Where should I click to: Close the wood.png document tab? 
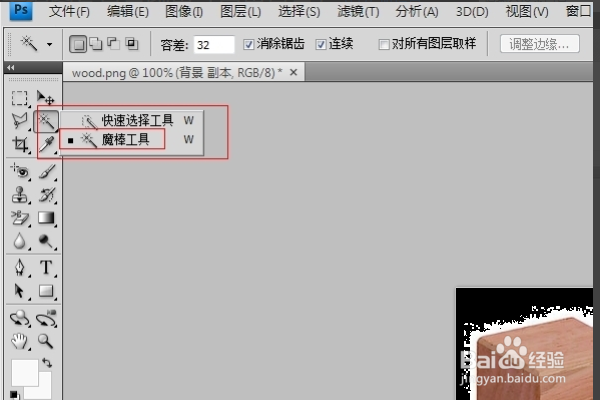[x=293, y=72]
